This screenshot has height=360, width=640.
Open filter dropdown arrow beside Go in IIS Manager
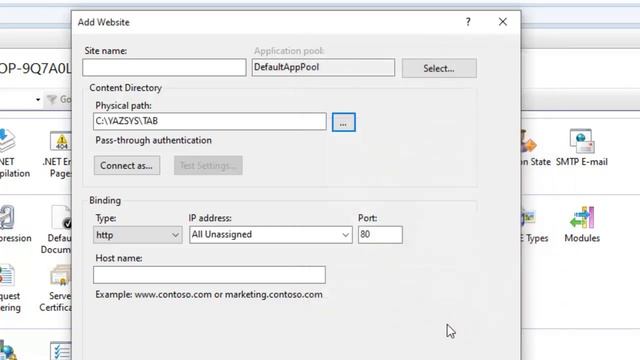point(38,100)
